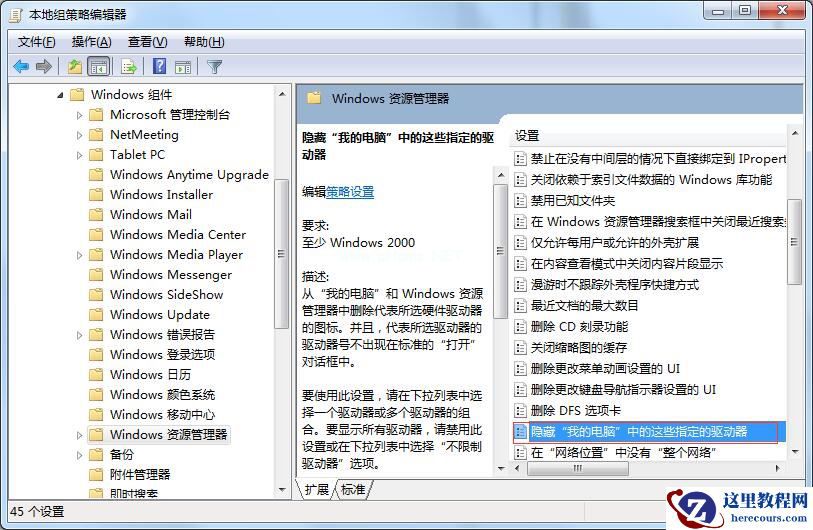
Task: Click the 备份 folder icon
Action: coord(96,455)
